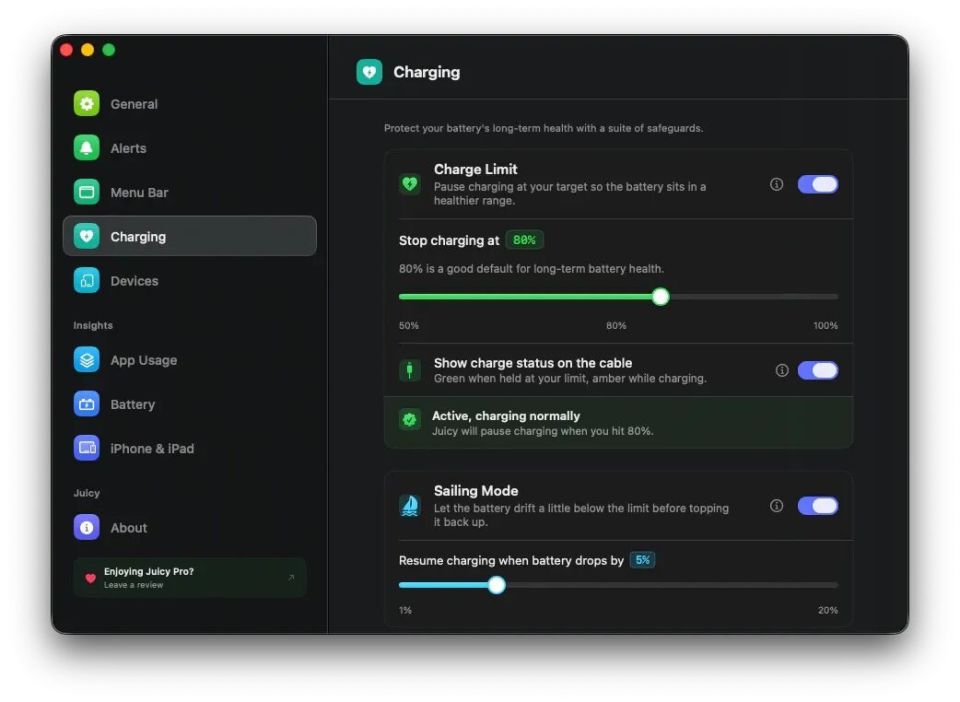Click the Menu Bar window icon

pos(86,192)
